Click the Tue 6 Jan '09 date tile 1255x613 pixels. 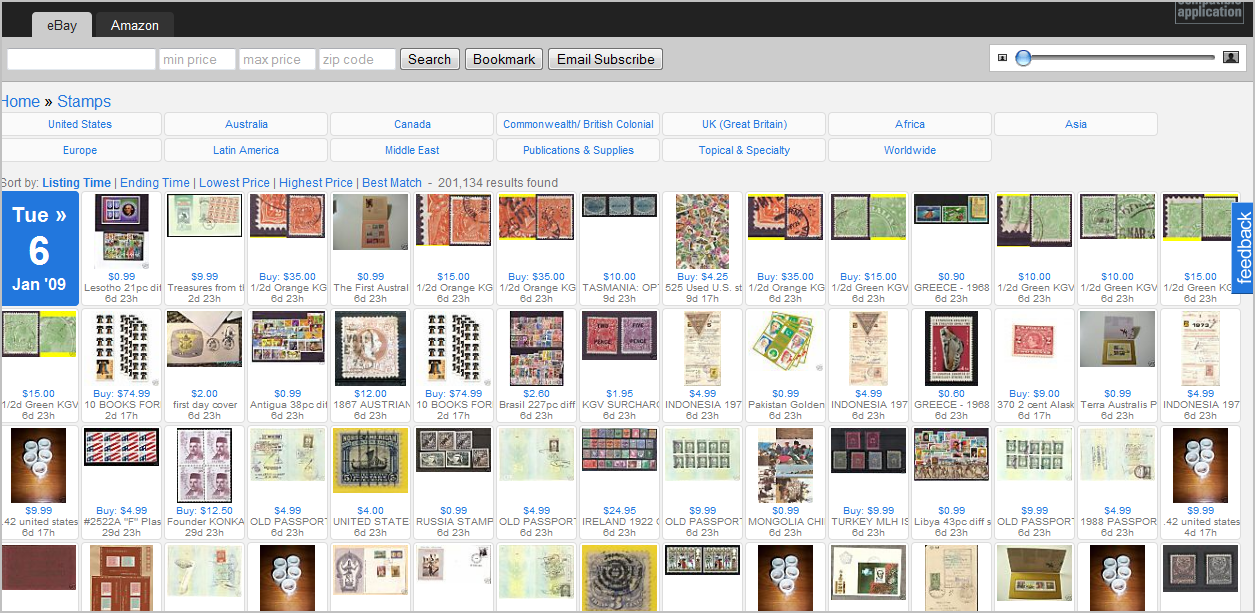pos(39,249)
